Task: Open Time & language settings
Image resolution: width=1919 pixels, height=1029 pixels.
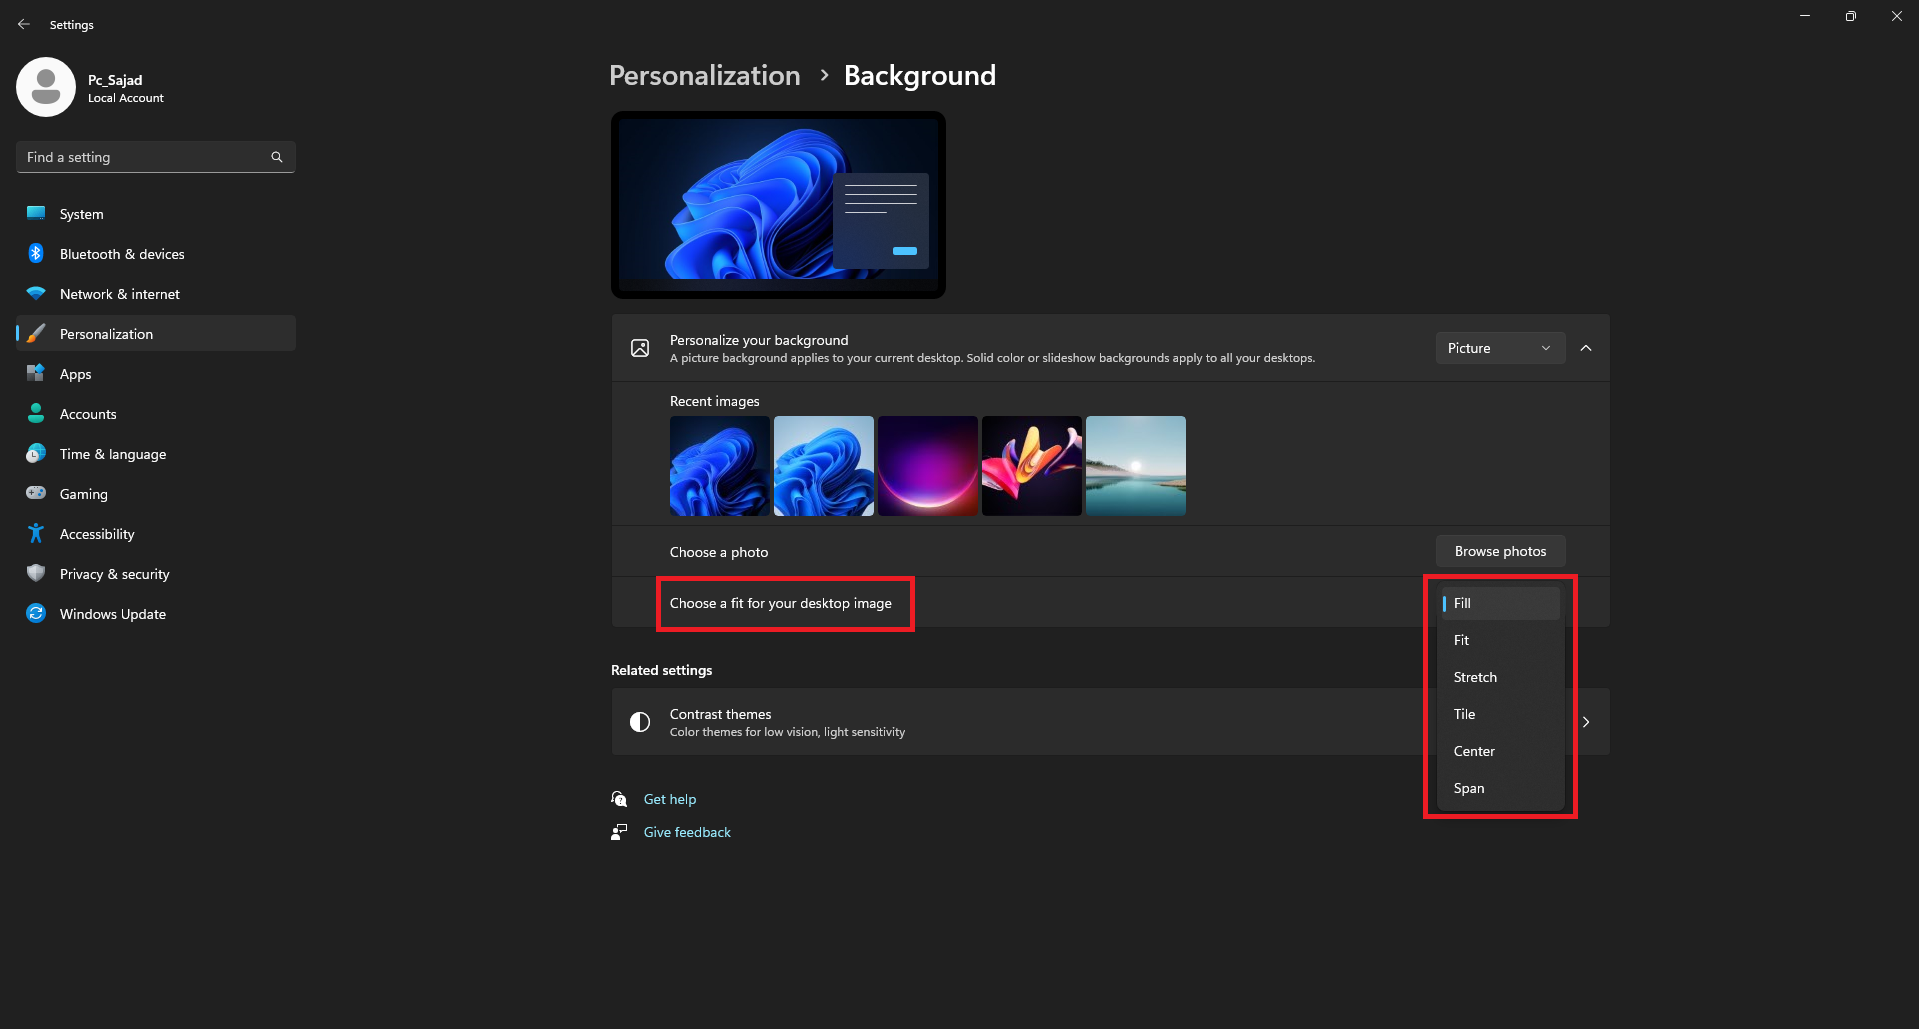Action: point(156,453)
